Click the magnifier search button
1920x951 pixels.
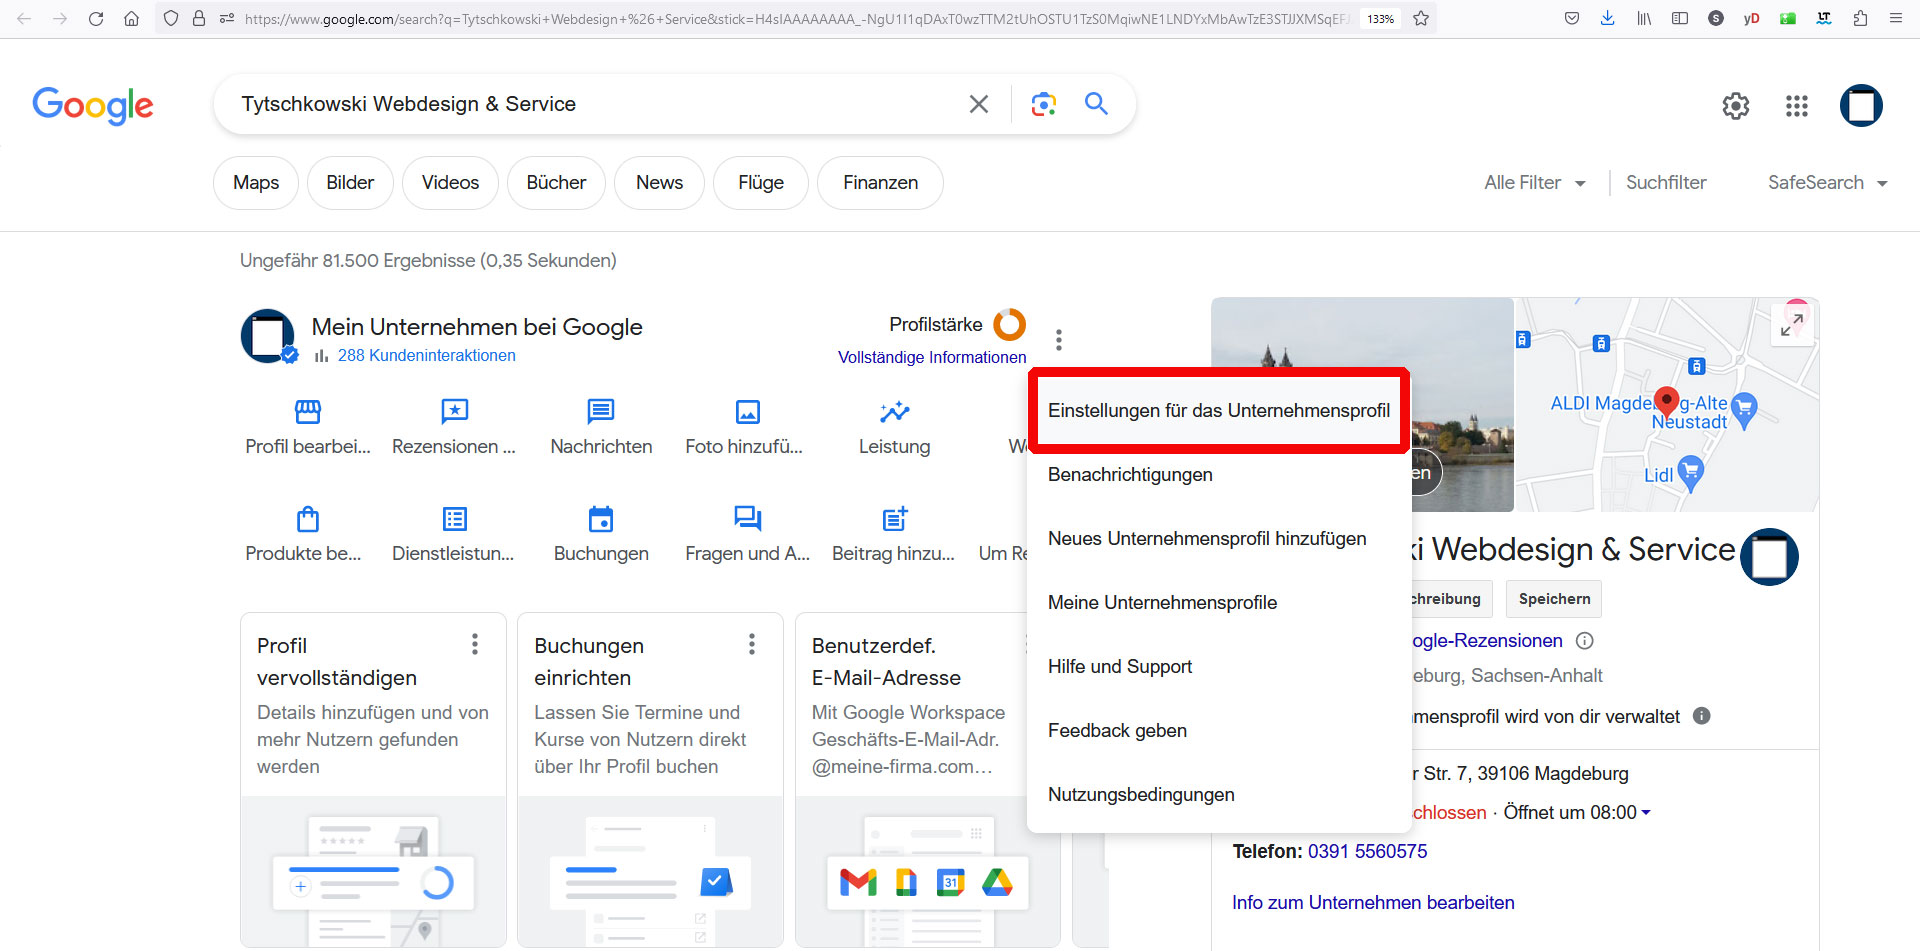(x=1096, y=104)
